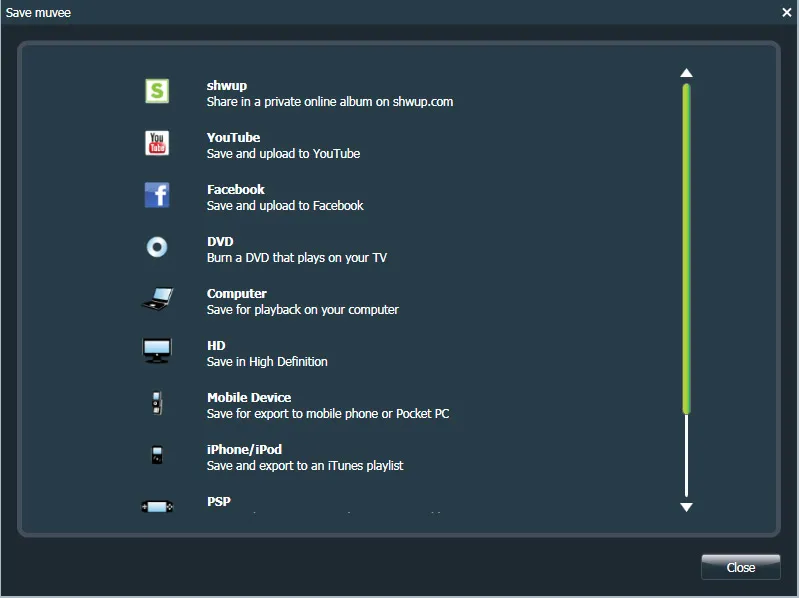Viewport: 799px width, 598px height.
Task: Click the green scrollbar thumb
Action: [x=686, y=249]
